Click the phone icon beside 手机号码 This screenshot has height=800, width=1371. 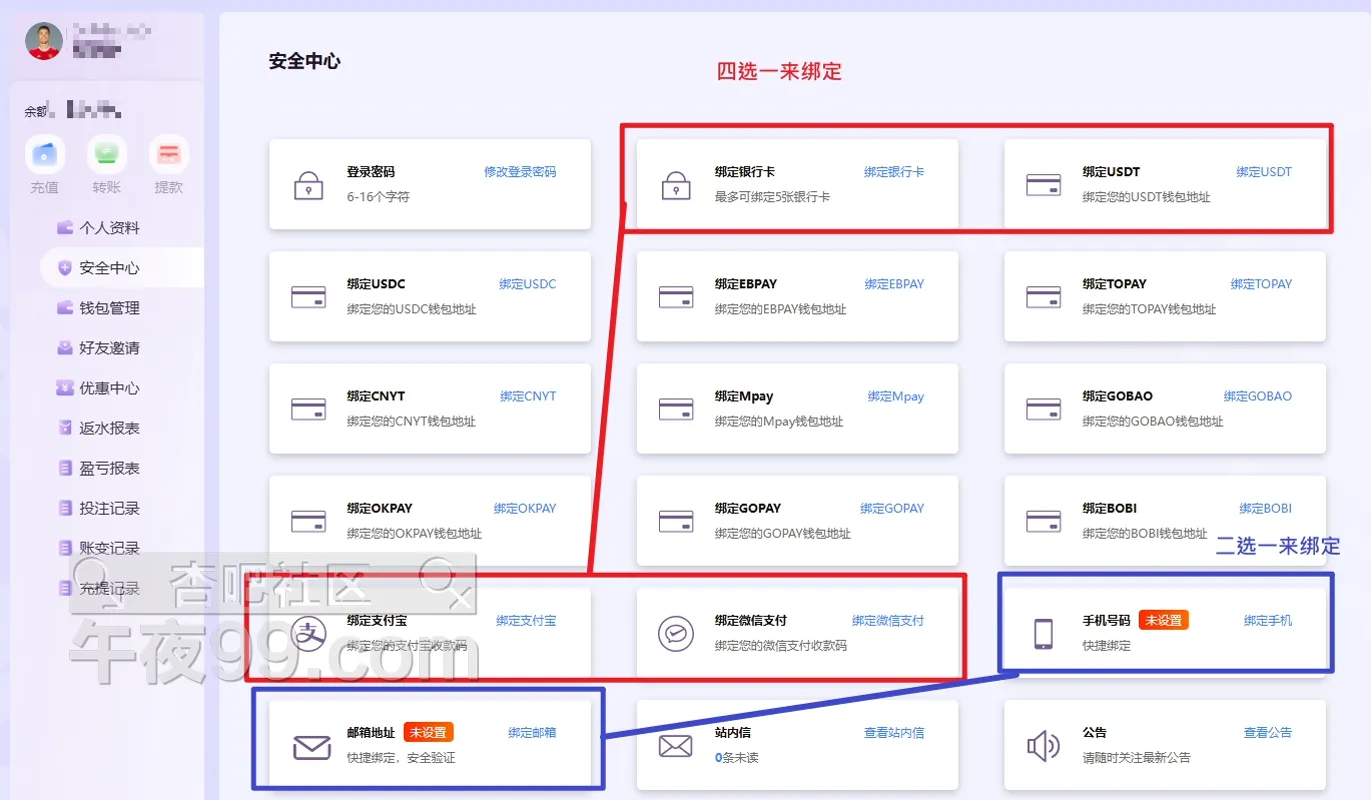[x=1043, y=634]
